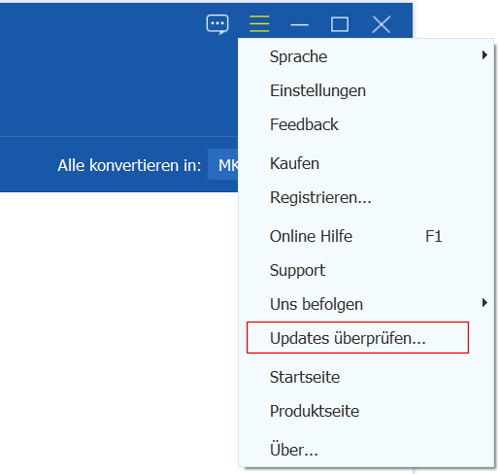The width and height of the screenshot is (500, 474).
Task: Click Registrieren... in the menu
Action: (366, 197)
